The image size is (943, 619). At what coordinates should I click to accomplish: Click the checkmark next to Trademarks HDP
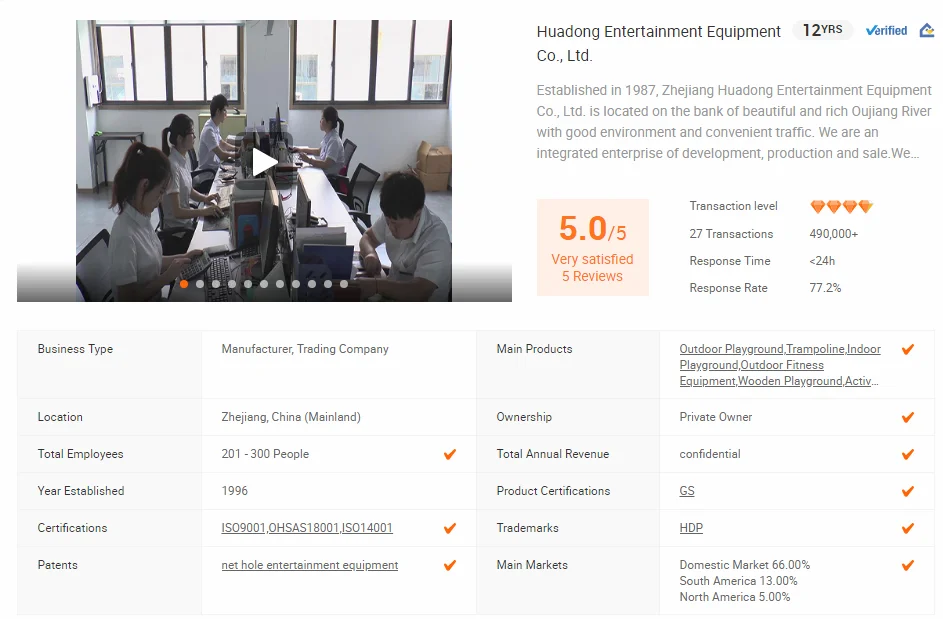pyautogui.click(x=908, y=528)
